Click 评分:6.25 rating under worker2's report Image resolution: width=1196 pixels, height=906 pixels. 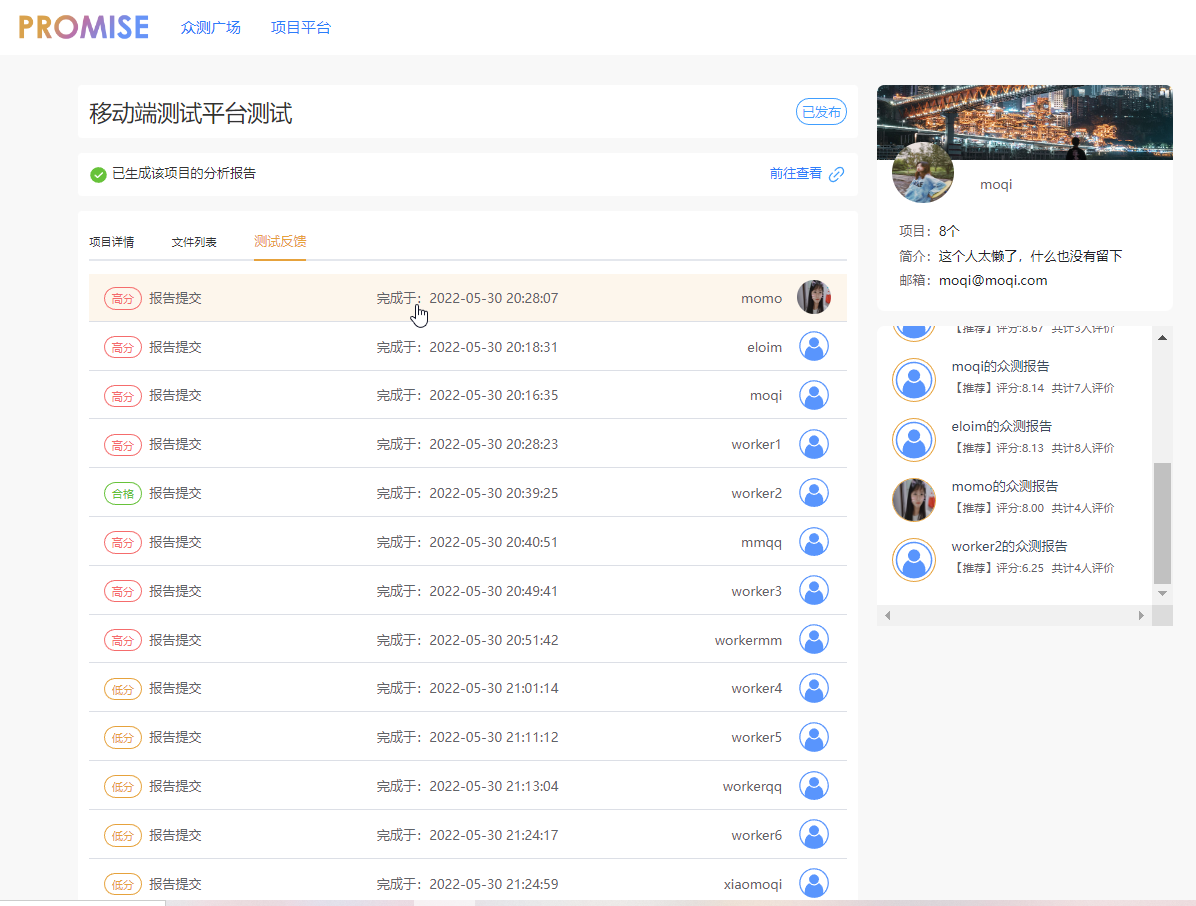click(1020, 568)
